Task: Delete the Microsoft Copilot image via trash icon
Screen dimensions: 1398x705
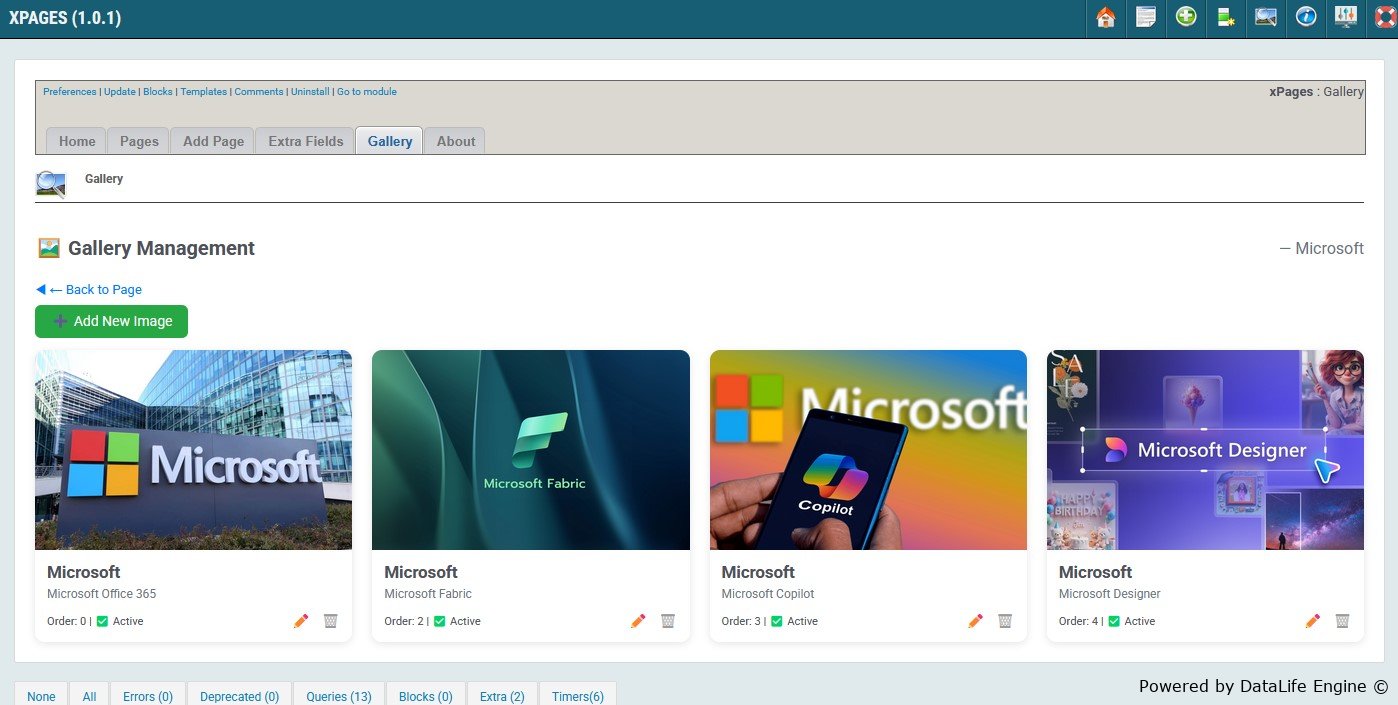Action: (x=1005, y=621)
